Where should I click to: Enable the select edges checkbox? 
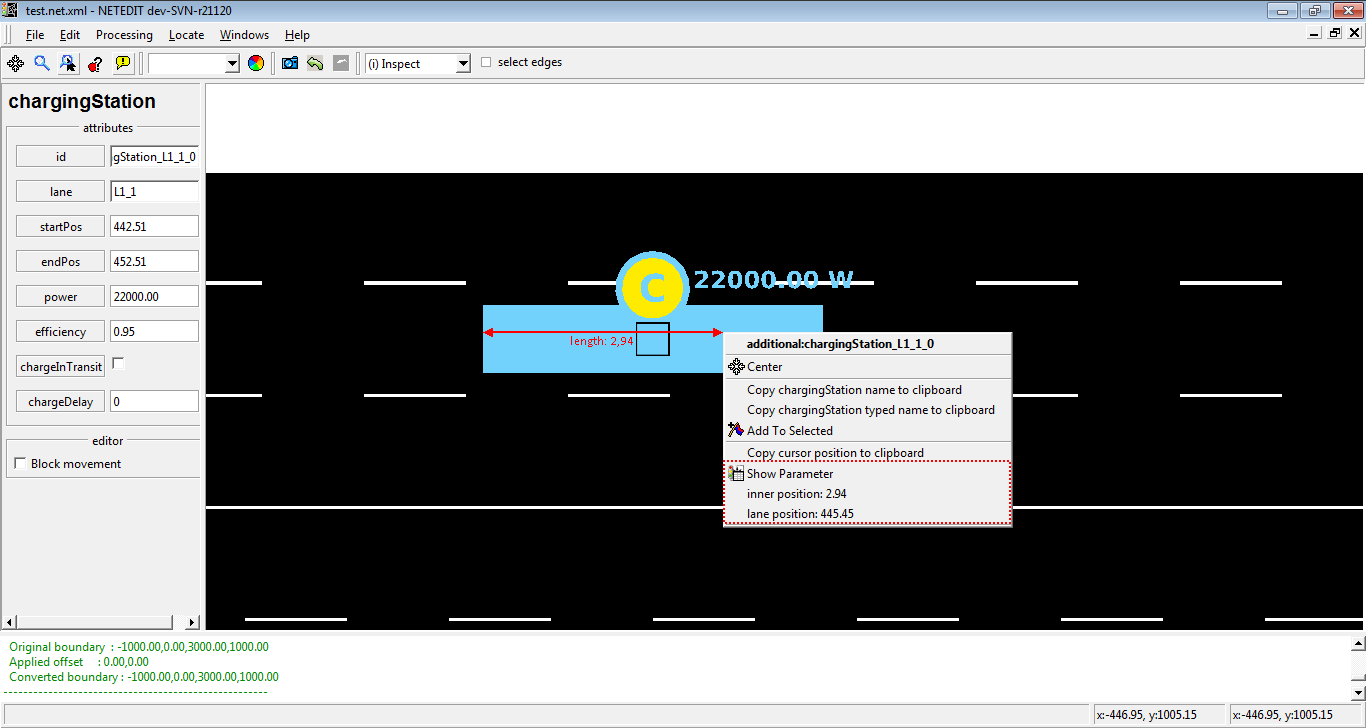click(x=487, y=62)
